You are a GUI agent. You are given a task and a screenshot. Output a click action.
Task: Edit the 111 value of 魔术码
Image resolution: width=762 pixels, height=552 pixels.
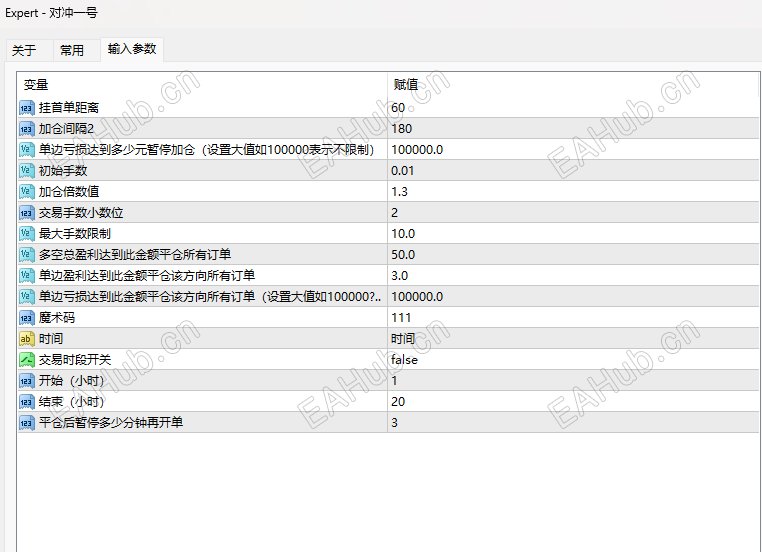pyautogui.click(x=573, y=318)
